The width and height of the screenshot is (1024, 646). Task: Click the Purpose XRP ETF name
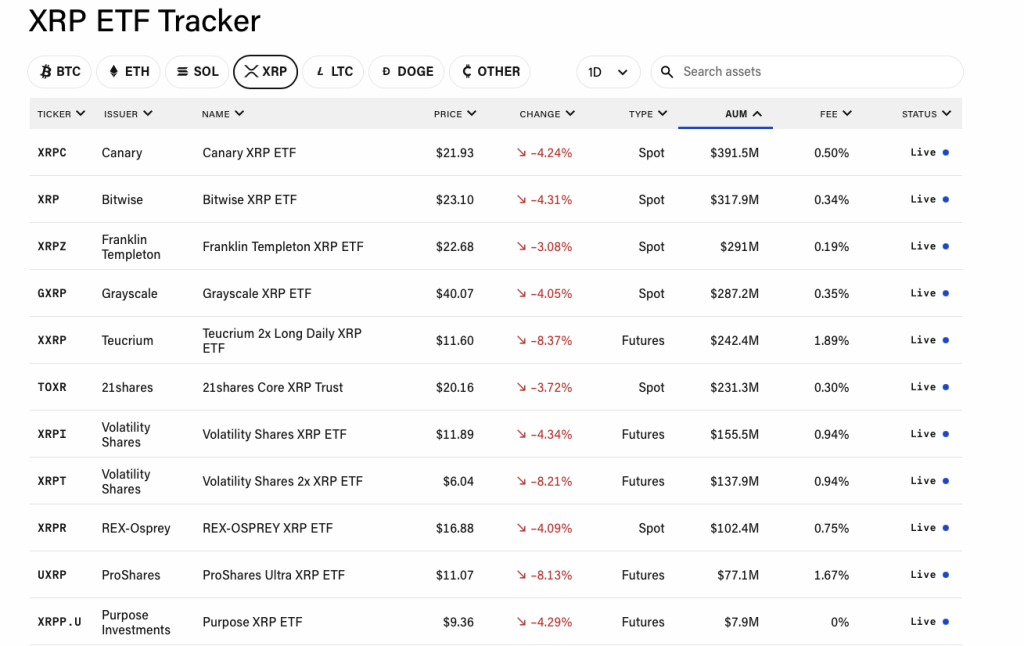pos(252,622)
